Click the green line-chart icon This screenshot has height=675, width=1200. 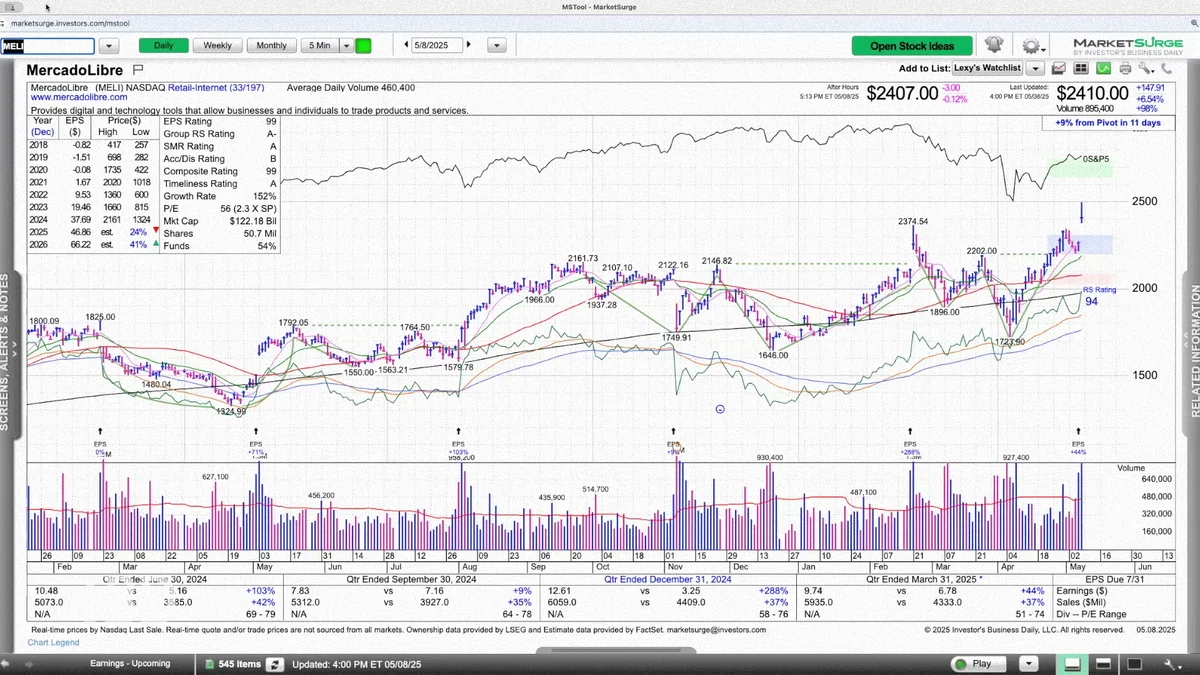coord(1103,68)
